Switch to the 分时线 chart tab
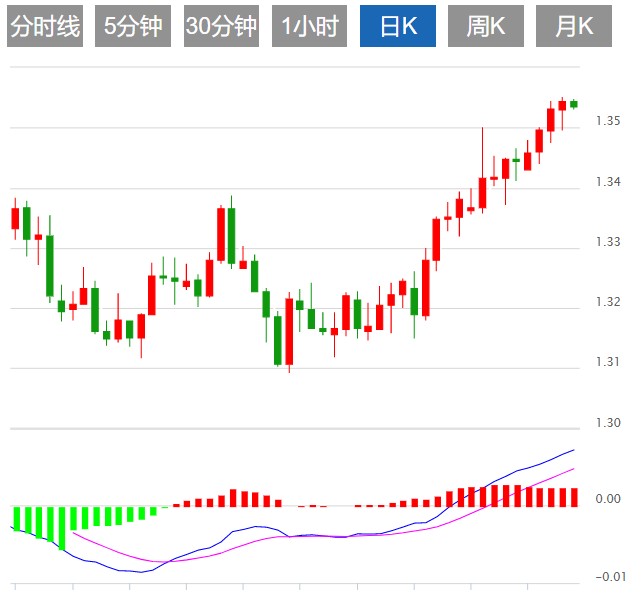632x590 pixels. click(x=45, y=26)
